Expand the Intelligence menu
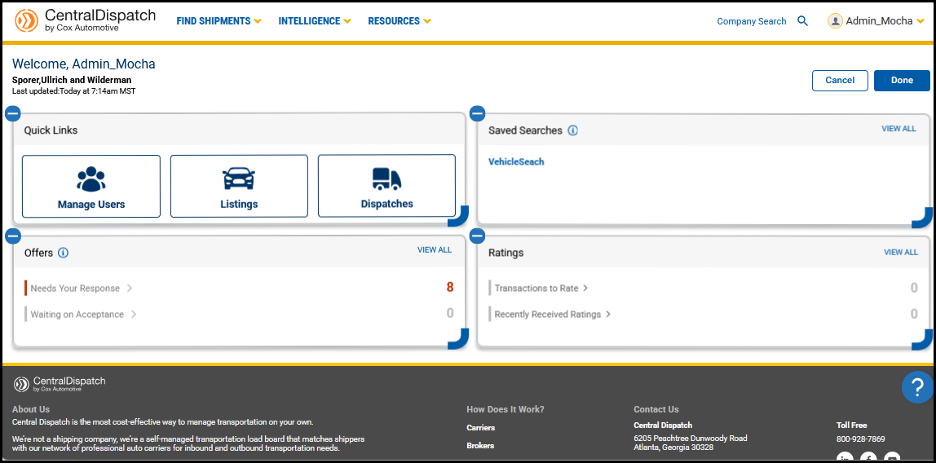The height and width of the screenshot is (464, 936). tap(314, 21)
